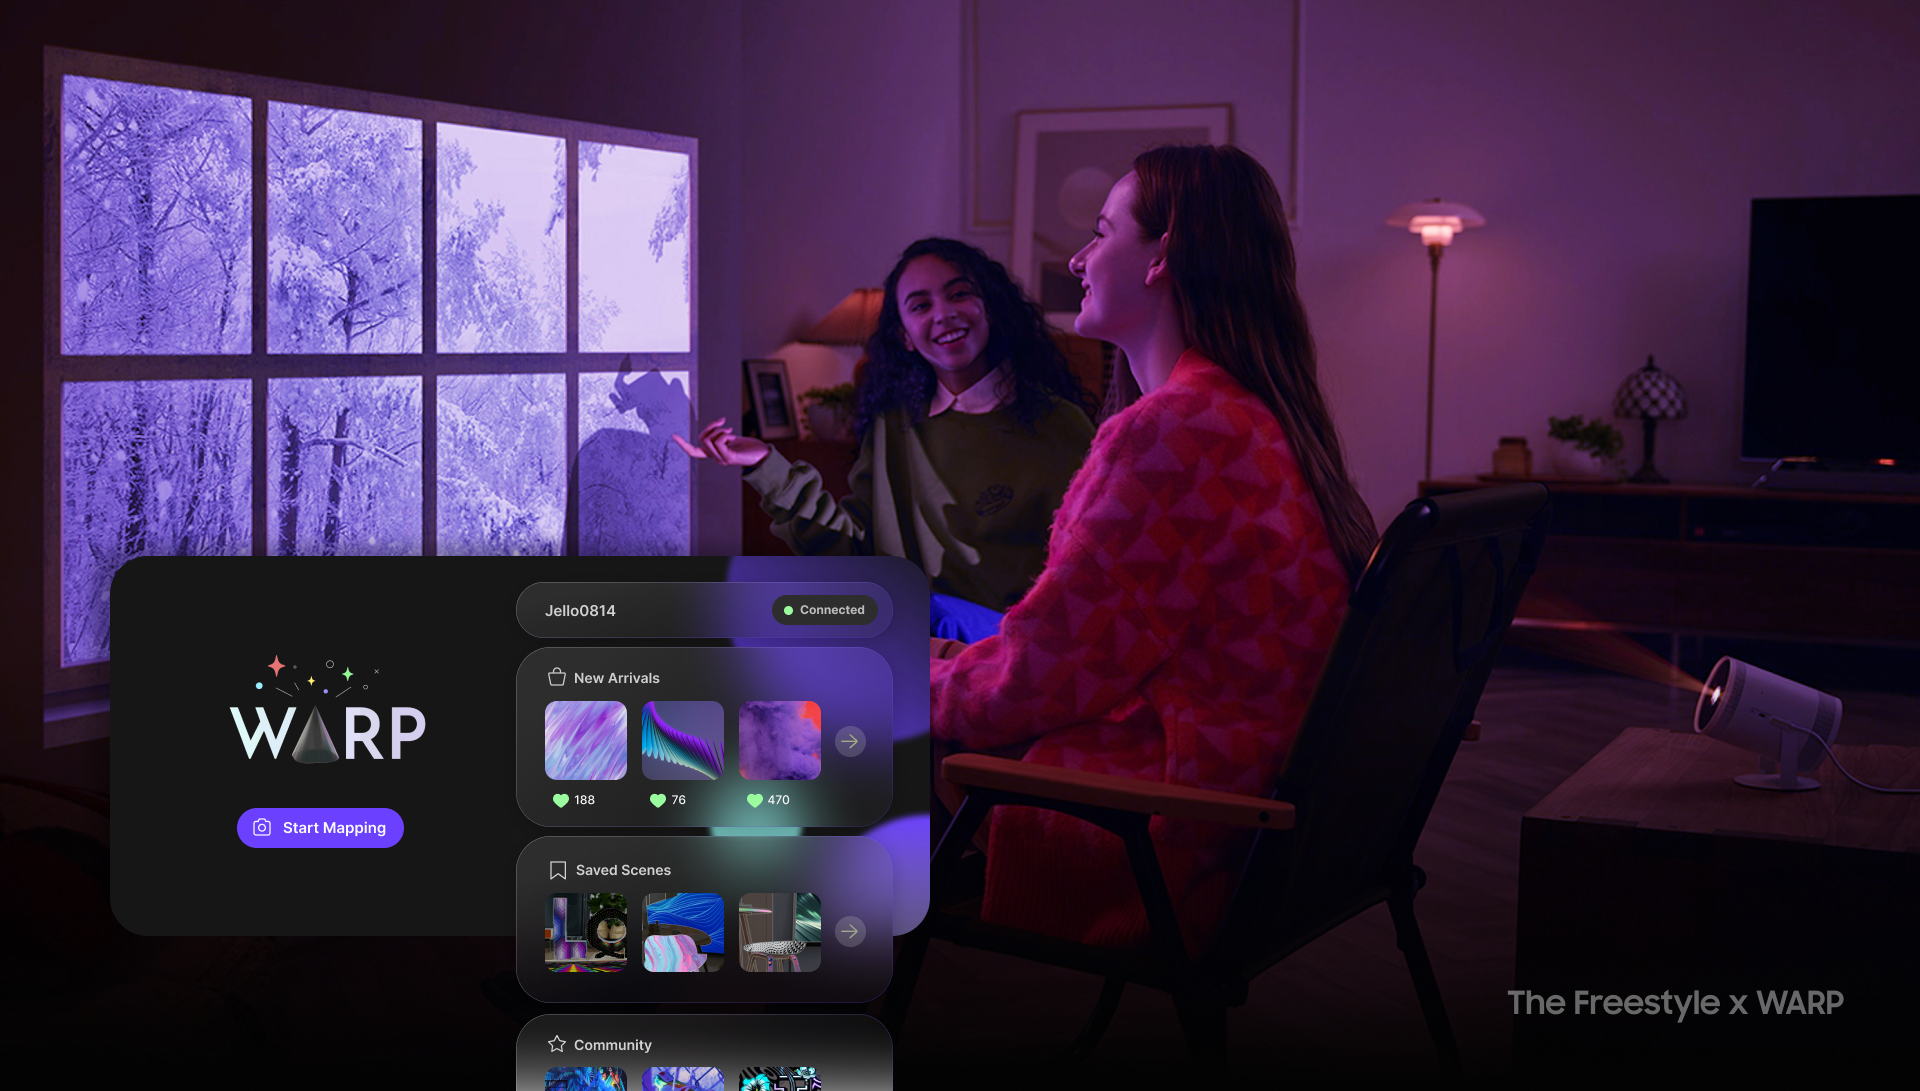Click the heart icon on the 470-liked scene
Viewport: 1920px width, 1091px height.
coord(753,799)
